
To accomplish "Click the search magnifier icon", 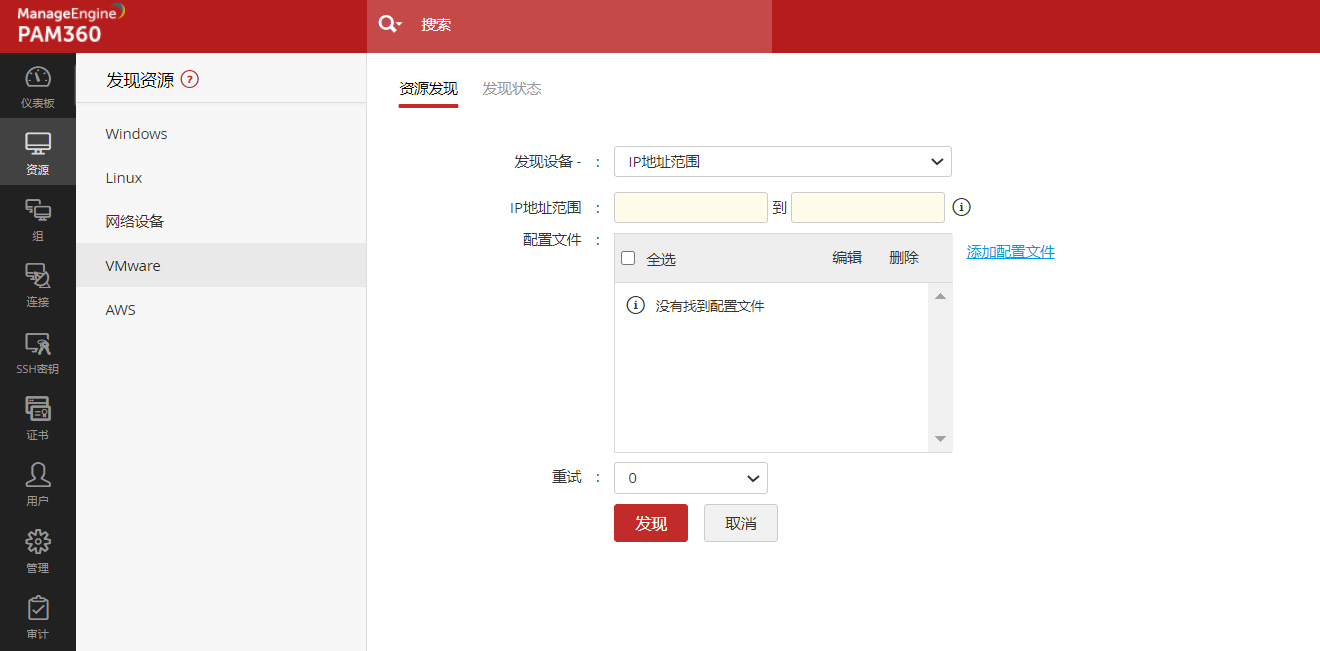I will coord(390,25).
